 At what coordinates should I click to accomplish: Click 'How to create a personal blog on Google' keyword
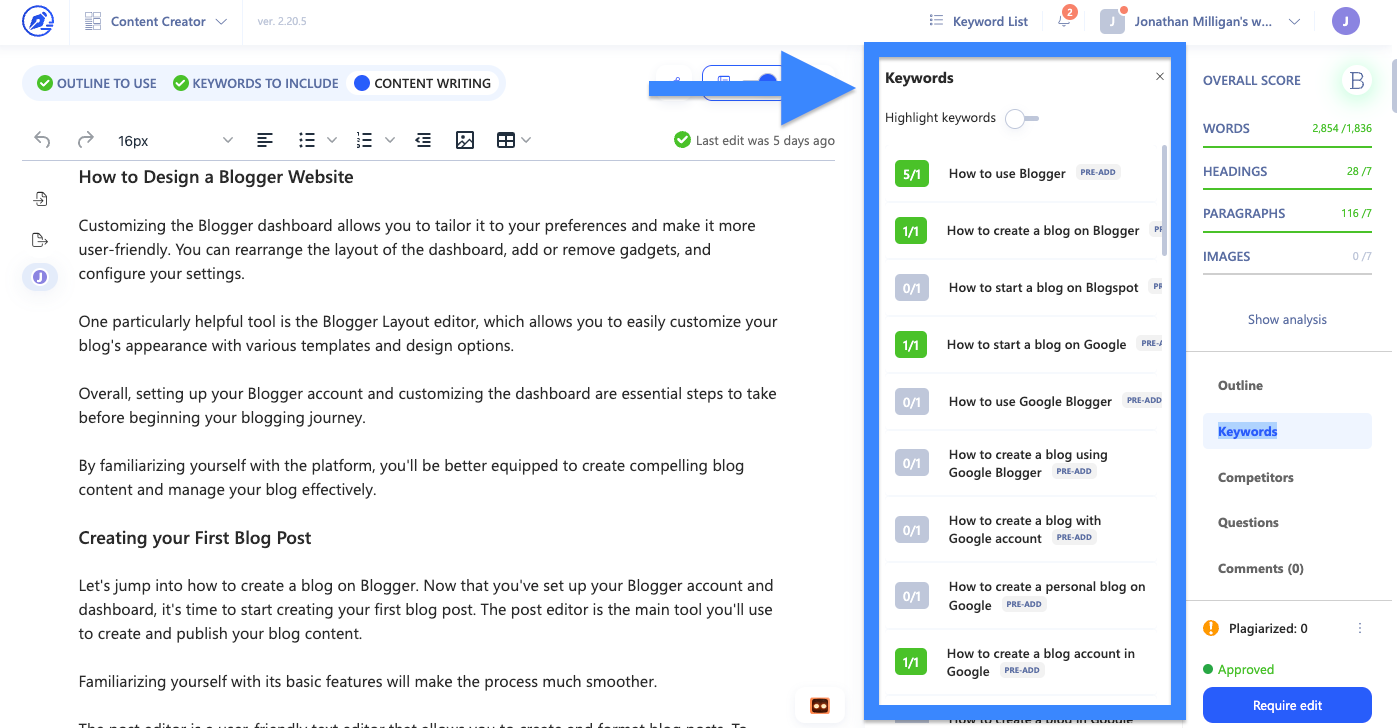(x=1047, y=596)
